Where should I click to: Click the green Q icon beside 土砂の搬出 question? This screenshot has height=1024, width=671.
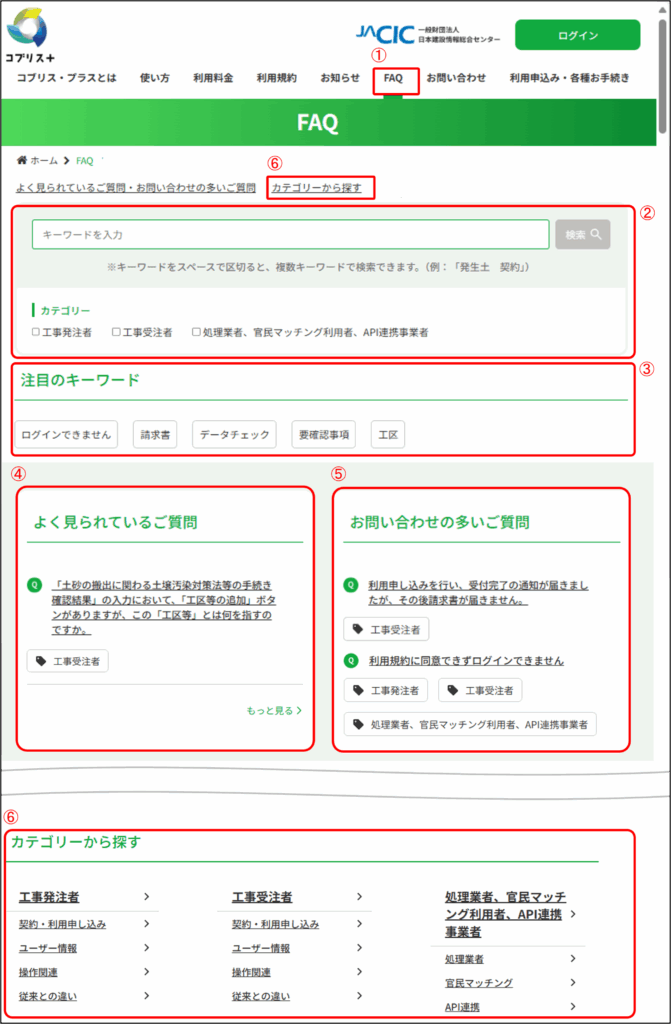point(35,584)
